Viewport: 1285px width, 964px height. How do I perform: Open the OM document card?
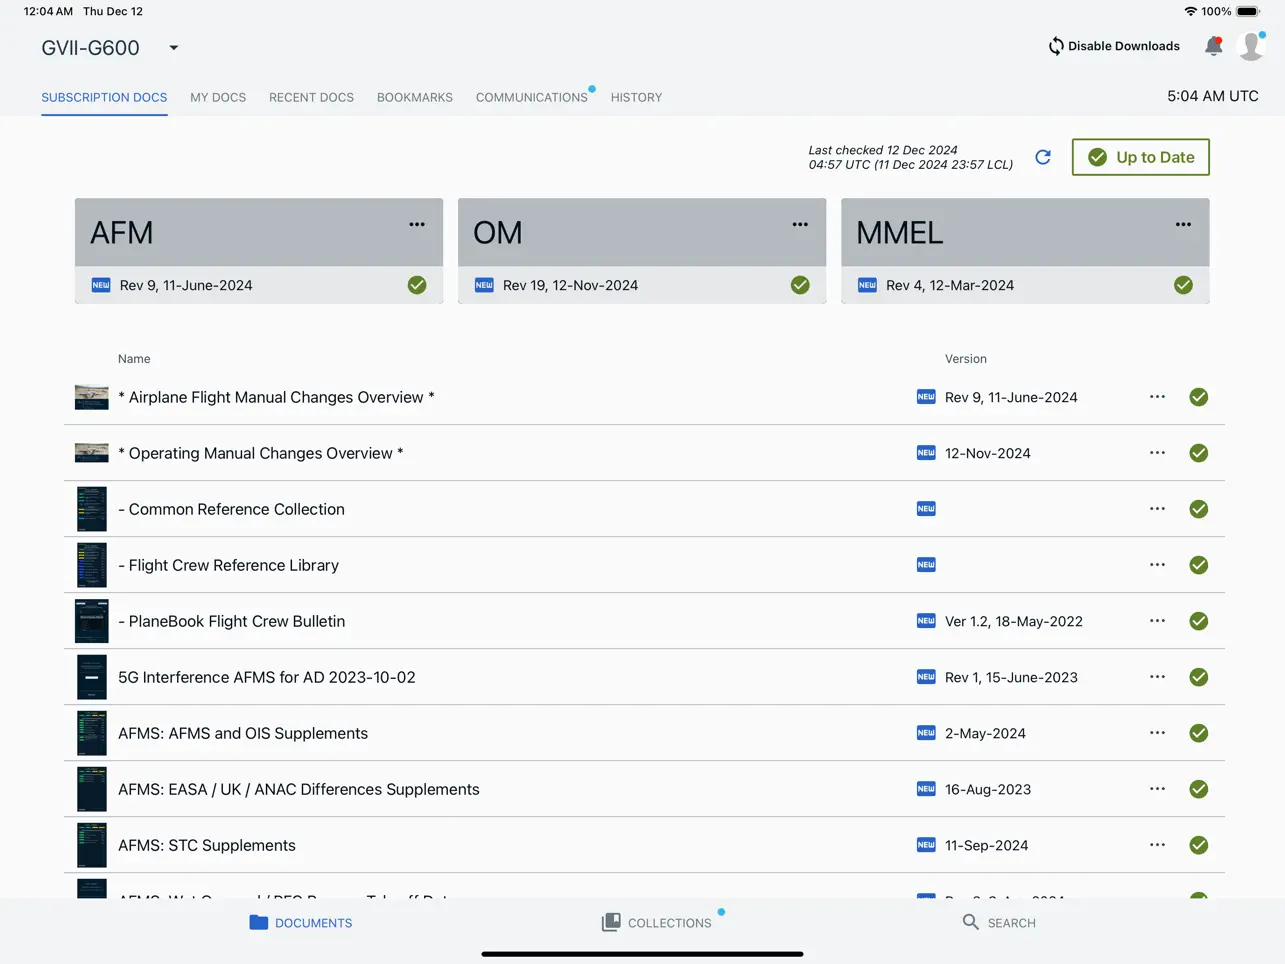642,251
